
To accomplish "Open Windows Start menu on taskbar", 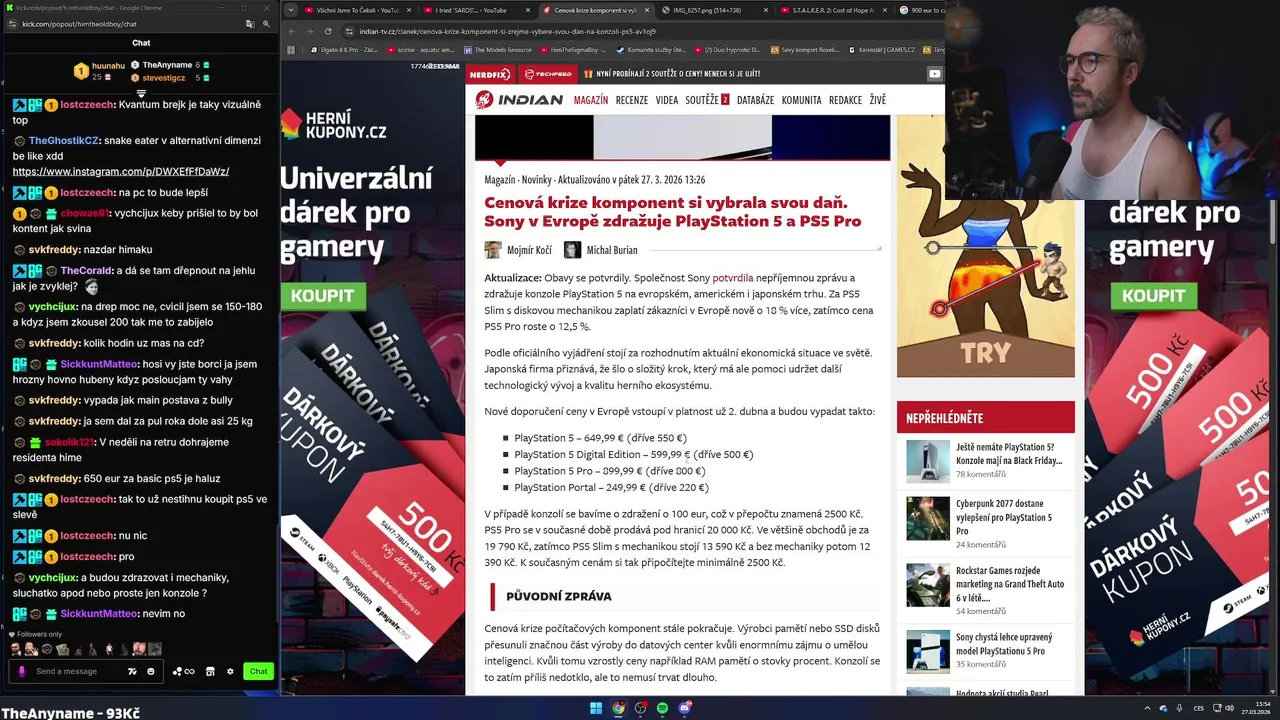I will 596,708.
